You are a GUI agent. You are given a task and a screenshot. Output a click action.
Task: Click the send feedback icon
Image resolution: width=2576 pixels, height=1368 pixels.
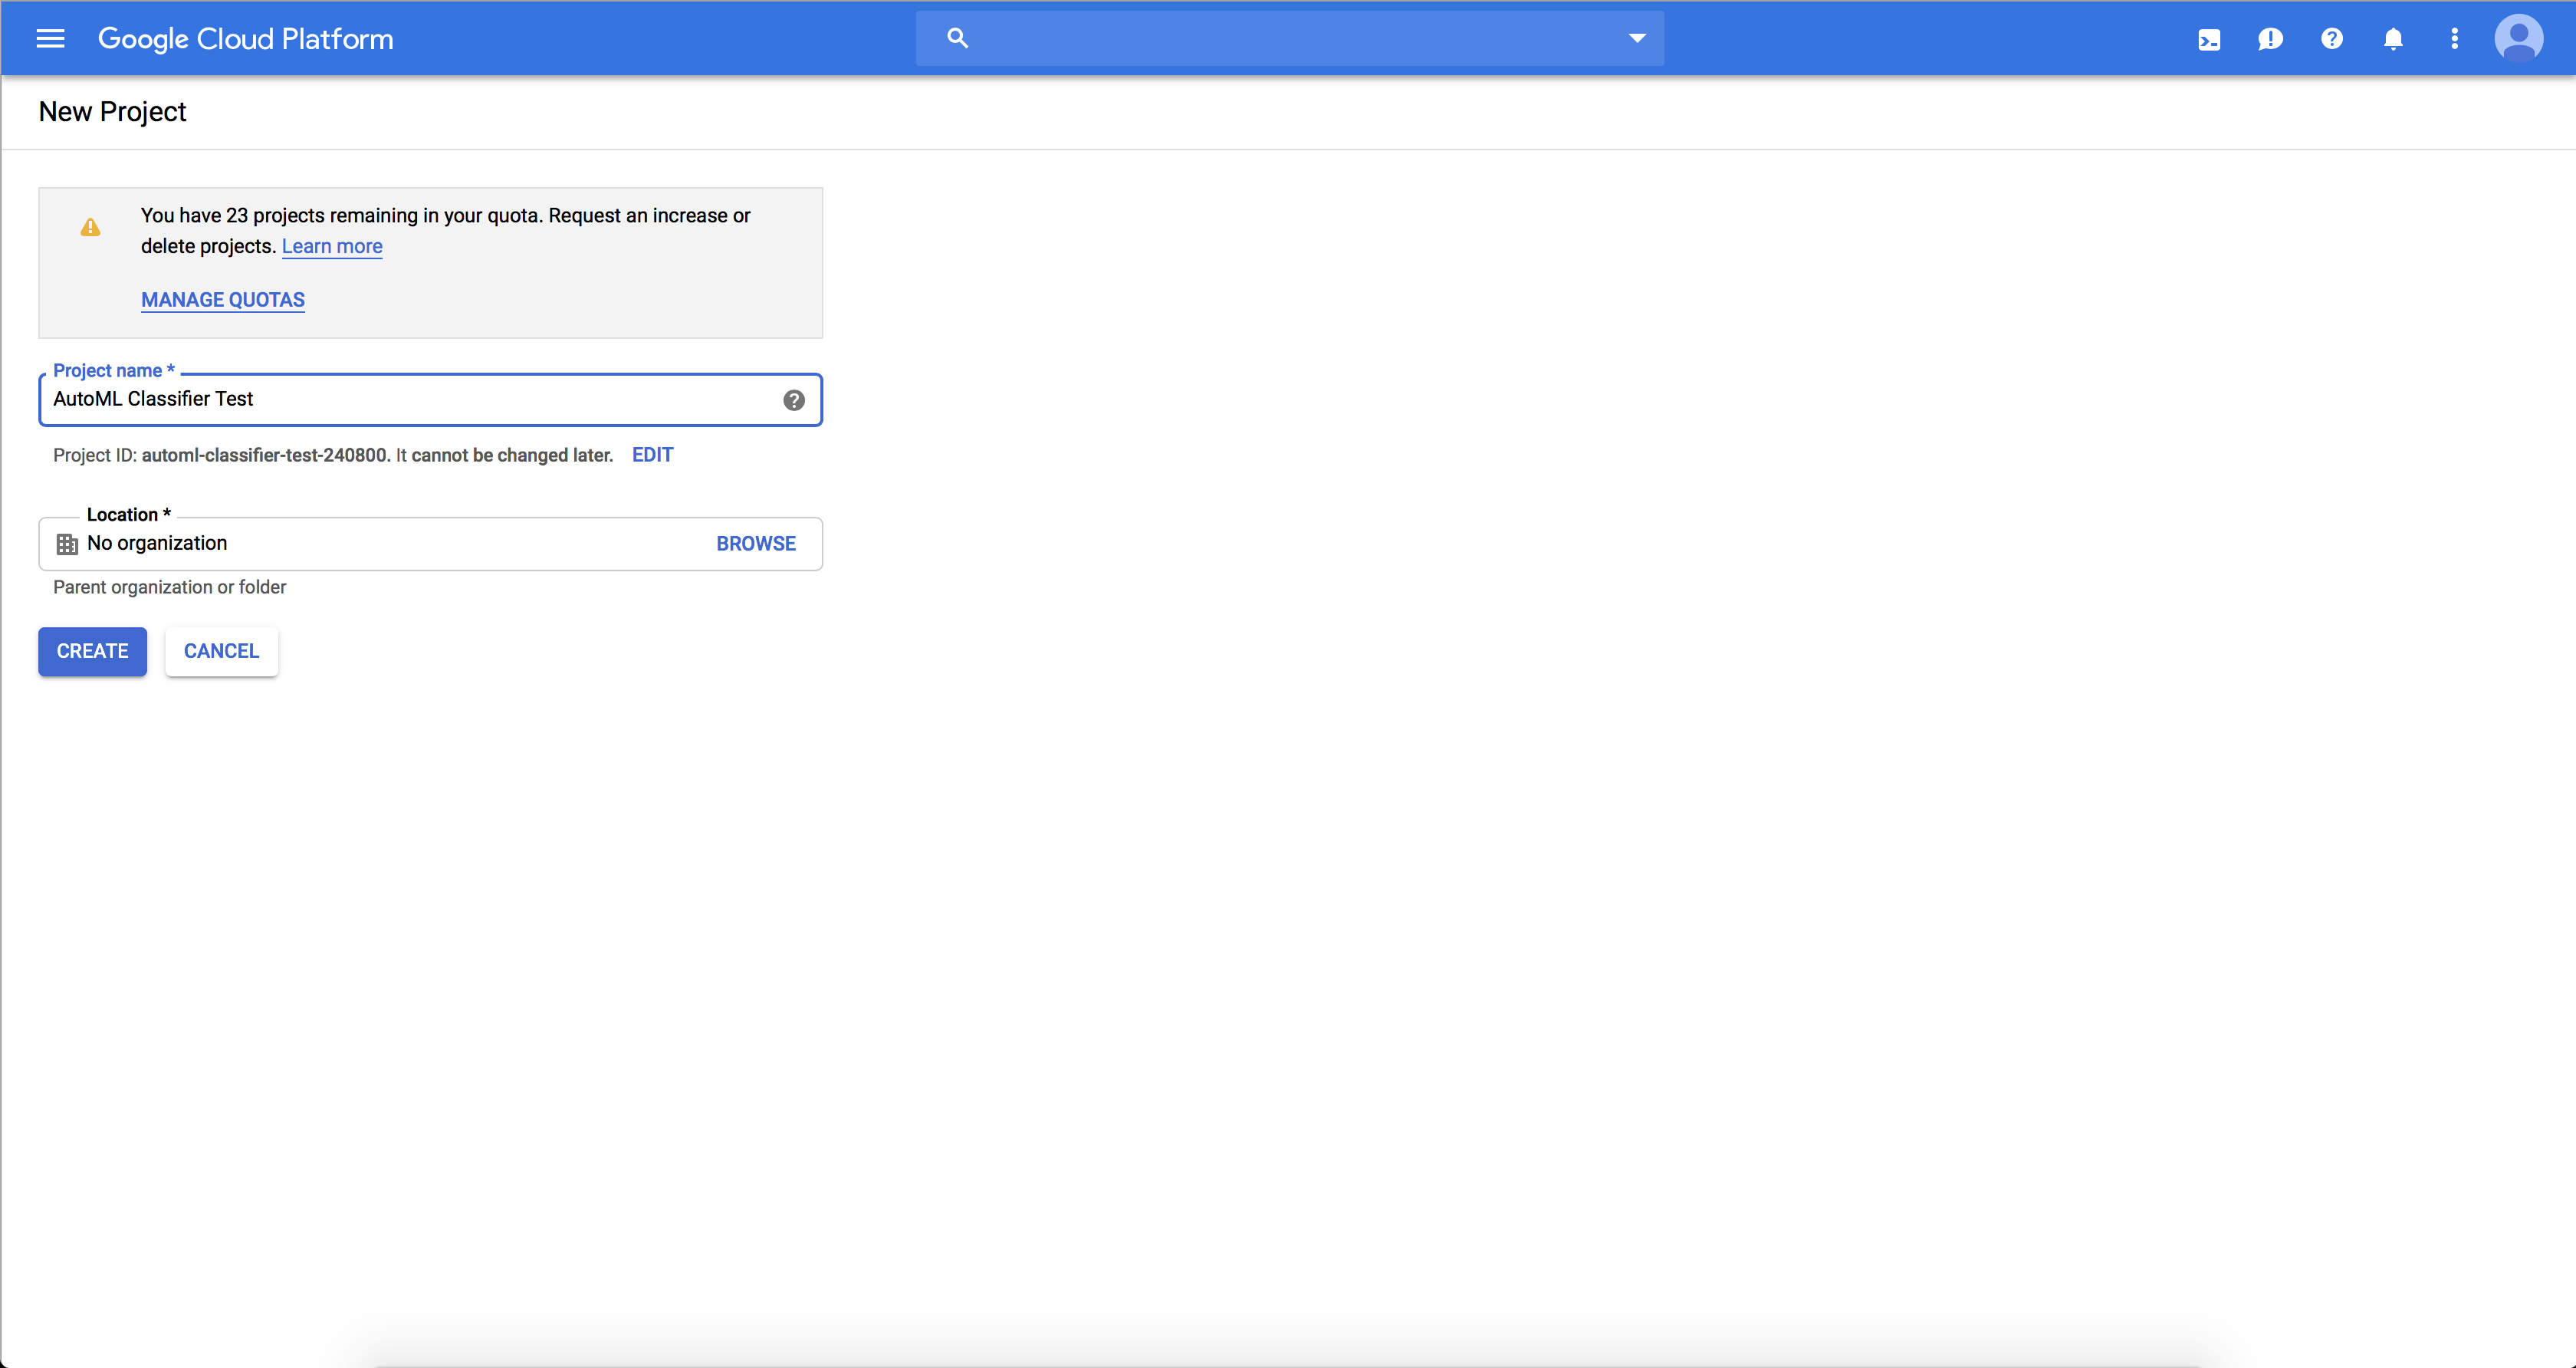click(x=2270, y=39)
